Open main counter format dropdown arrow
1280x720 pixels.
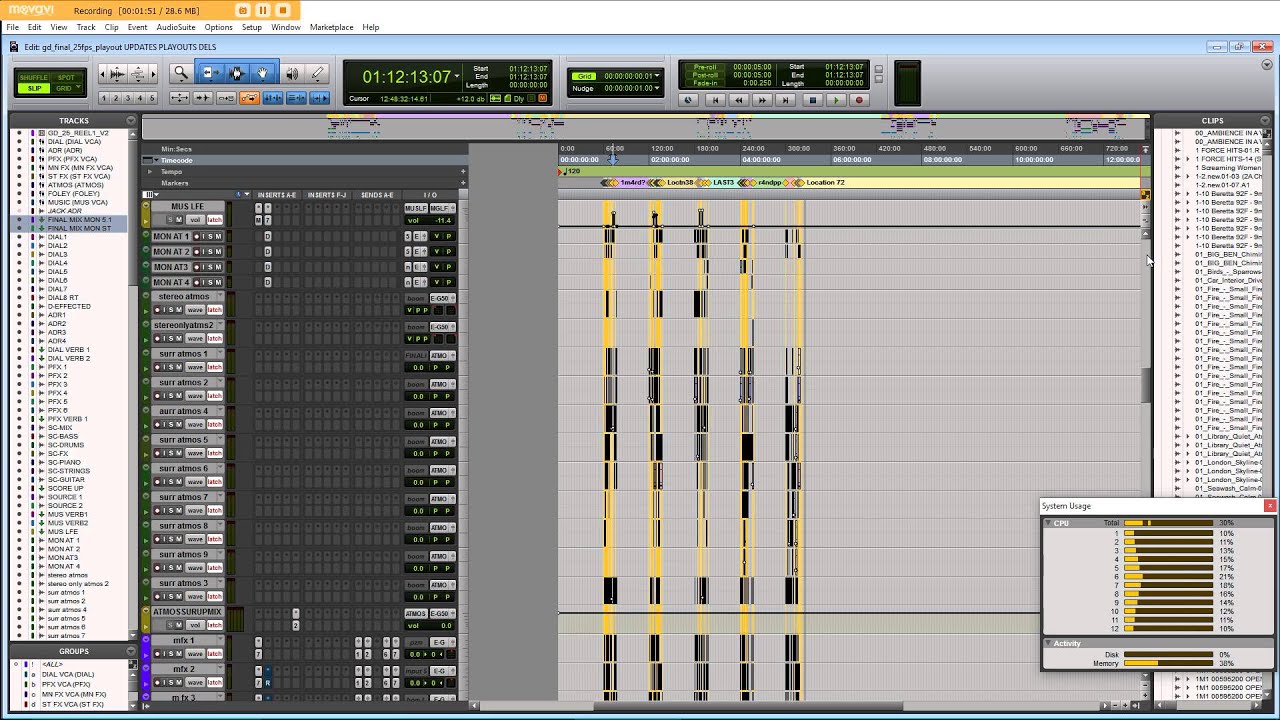tap(457, 77)
